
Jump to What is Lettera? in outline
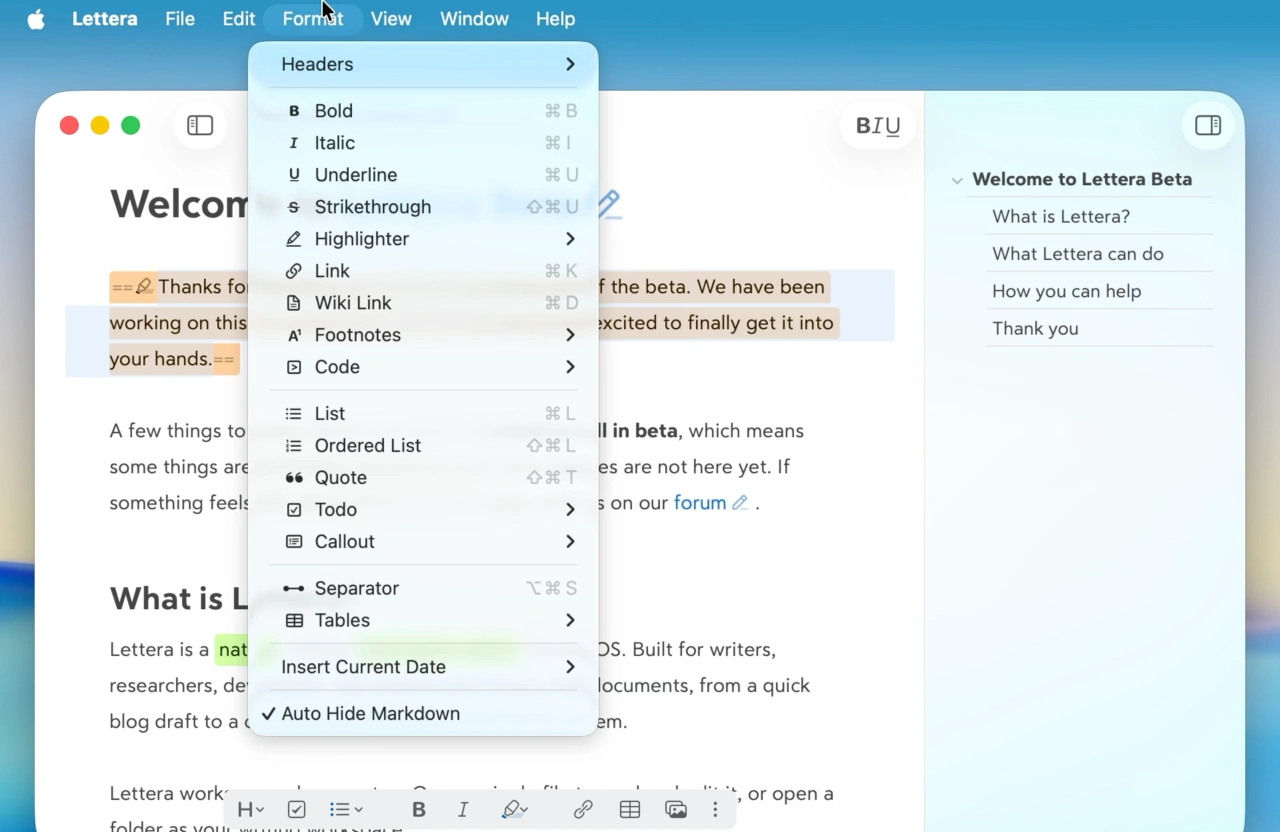1061,216
